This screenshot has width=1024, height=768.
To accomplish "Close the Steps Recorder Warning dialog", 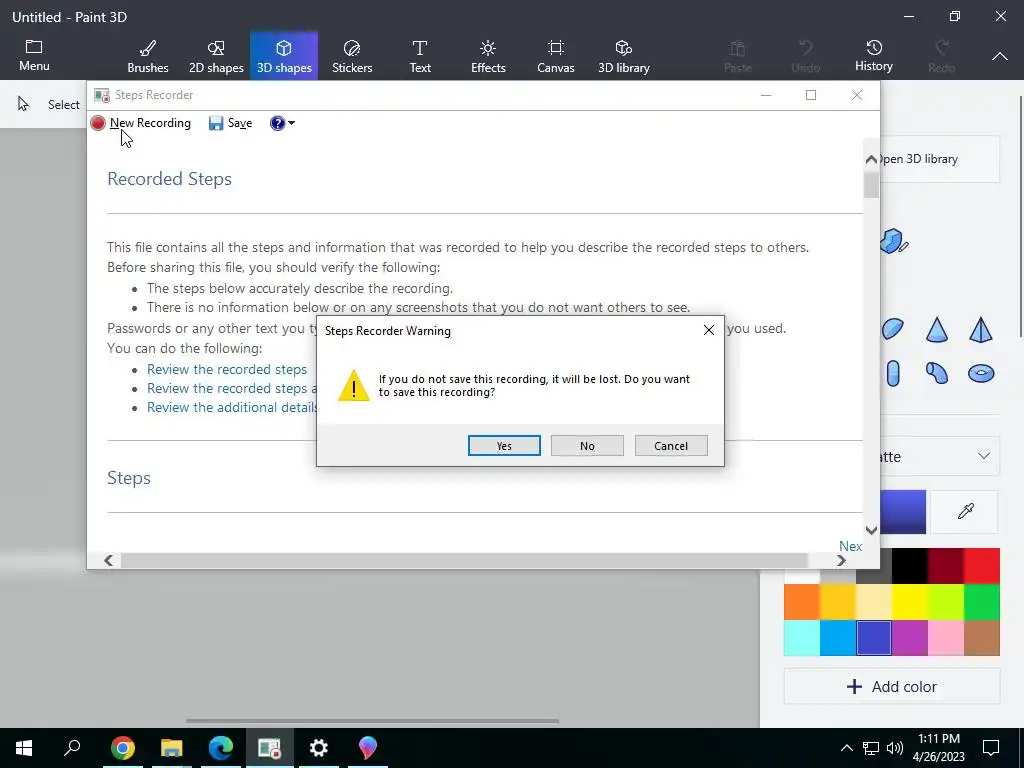I will (x=709, y=330).
